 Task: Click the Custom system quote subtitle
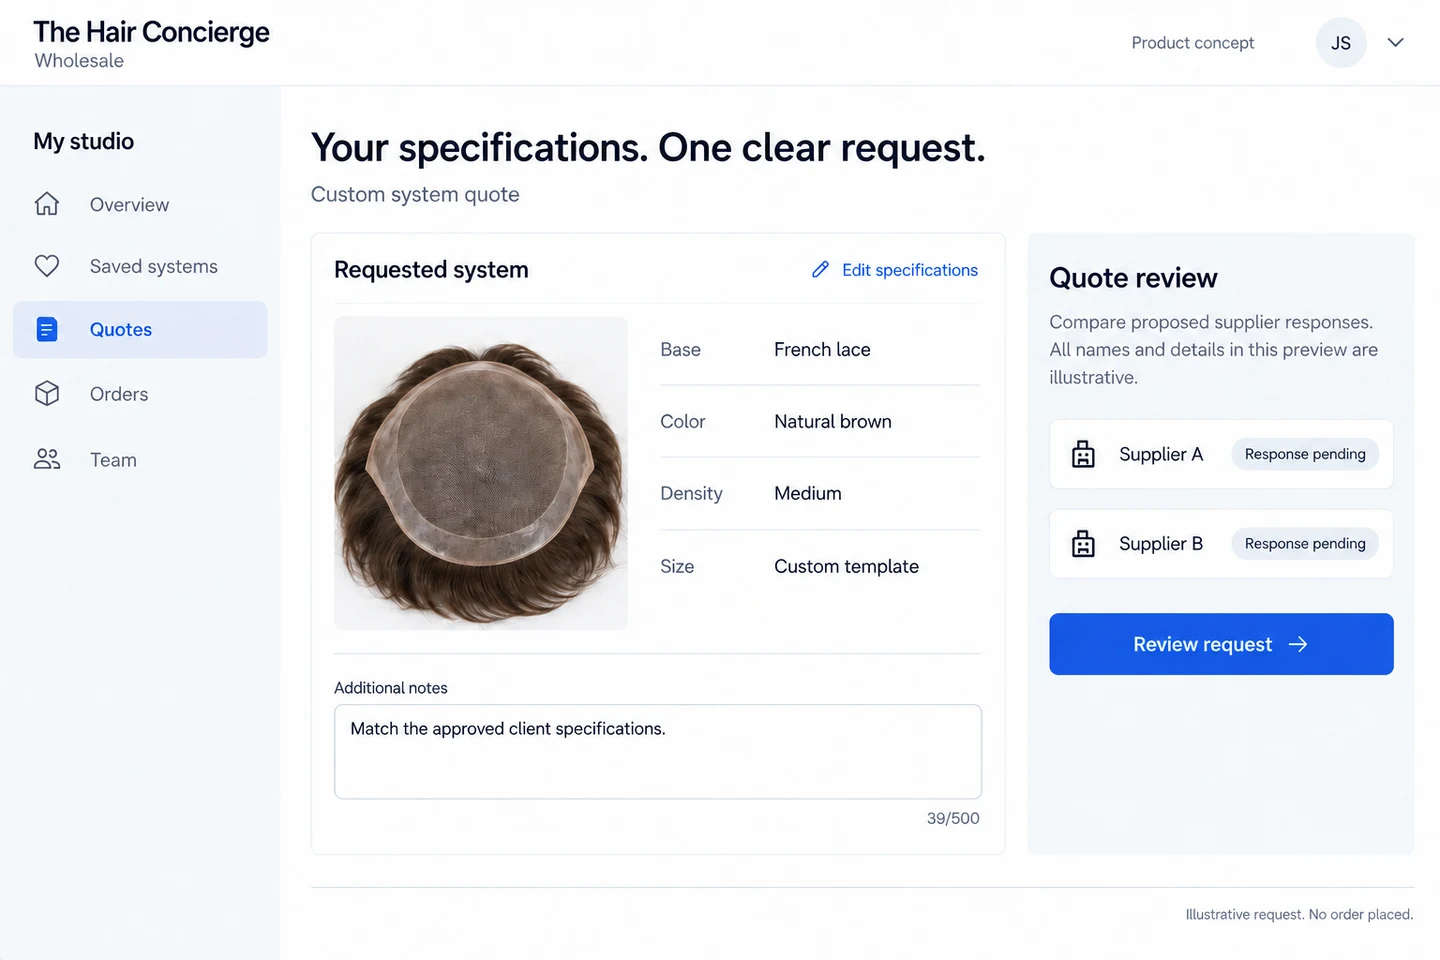(415, 194)
